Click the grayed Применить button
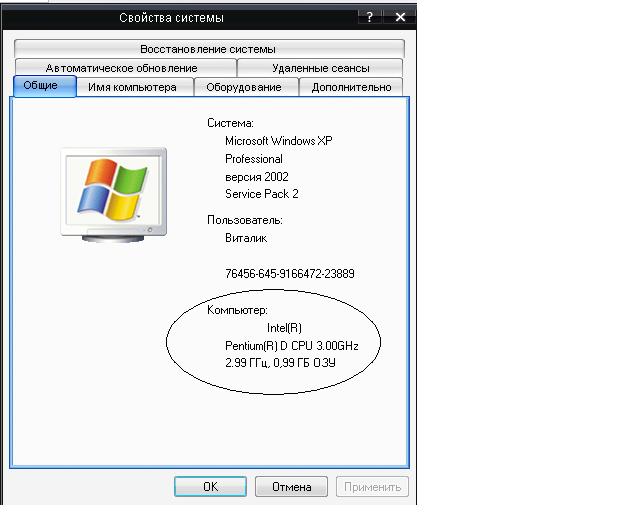This screenshot has height=512, width=640. pyautogui.click(x=372, y=487)
